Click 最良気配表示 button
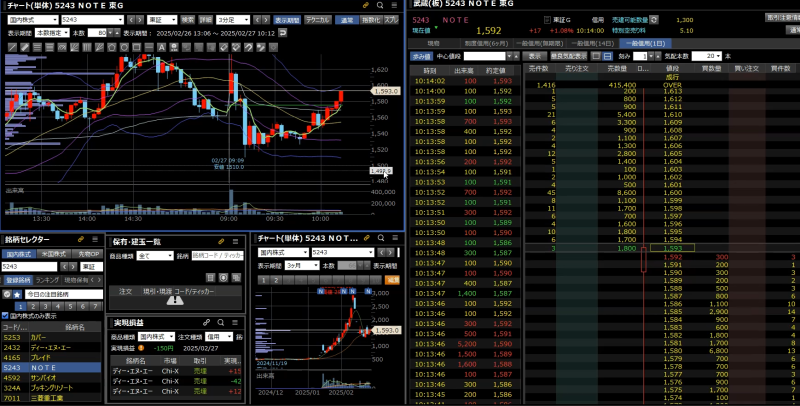 coord(569,56)
